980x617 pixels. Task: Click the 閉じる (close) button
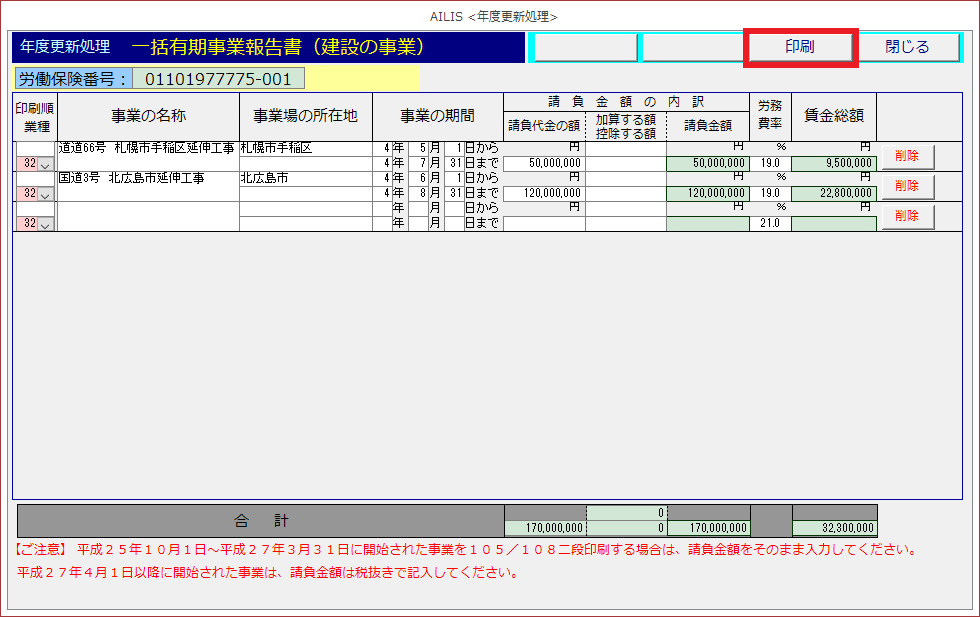(x=907, y=47)
